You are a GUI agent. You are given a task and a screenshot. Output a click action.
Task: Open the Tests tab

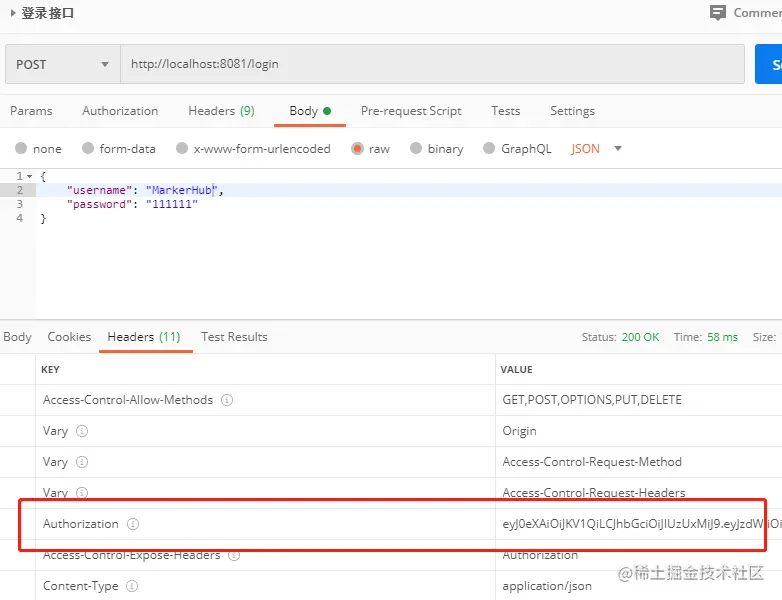tap(505, 111)
